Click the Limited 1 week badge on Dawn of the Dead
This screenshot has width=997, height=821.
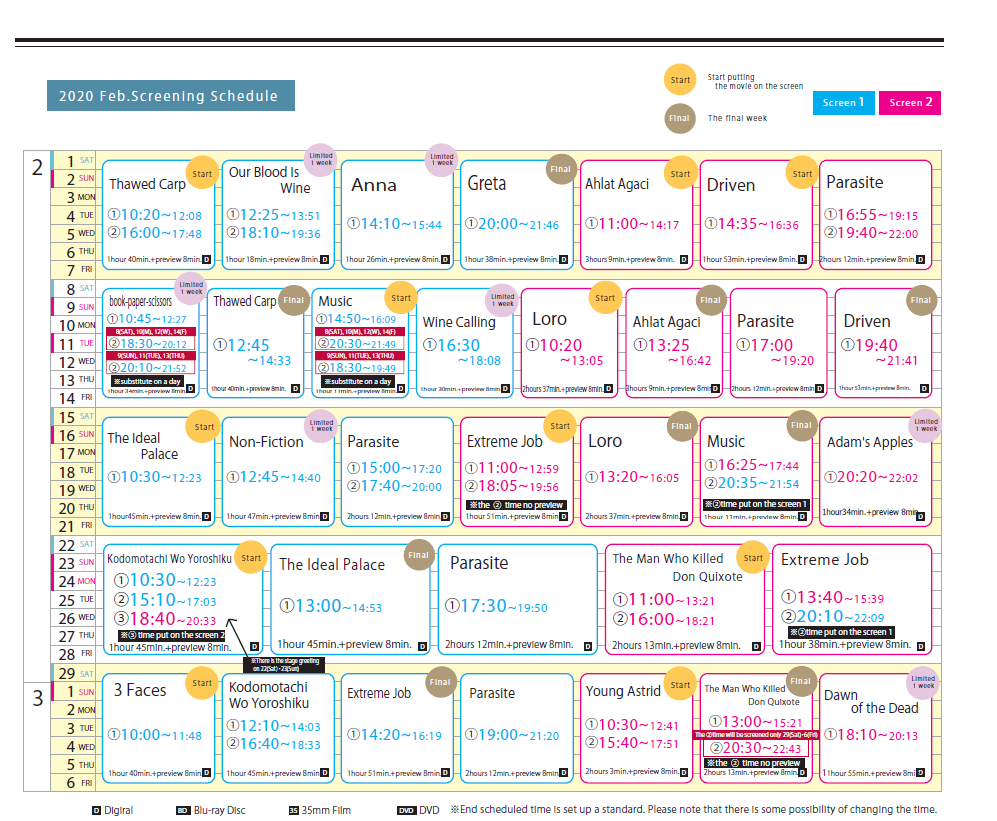[923, 682]
